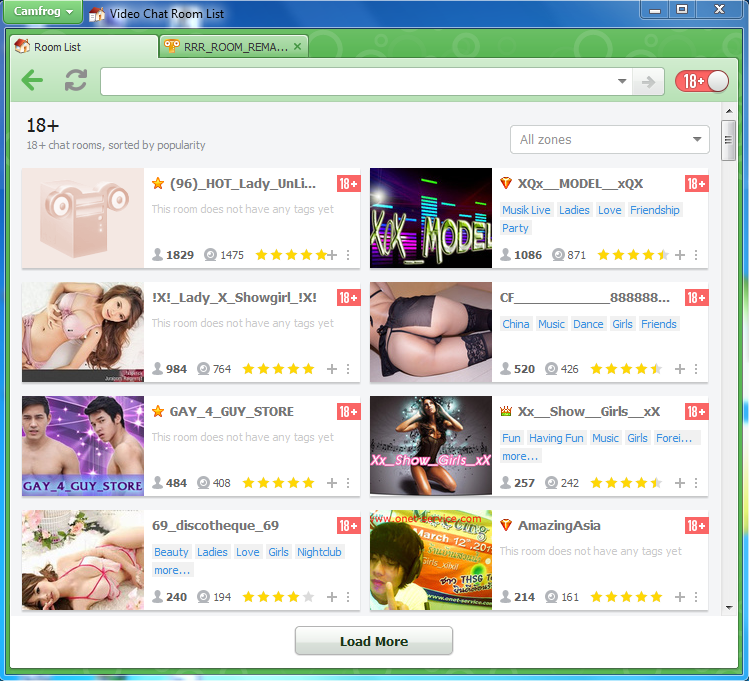Expand more tags for 69_discotheque_69
This screenshot has height=681, width=749.
click(172, 570)
